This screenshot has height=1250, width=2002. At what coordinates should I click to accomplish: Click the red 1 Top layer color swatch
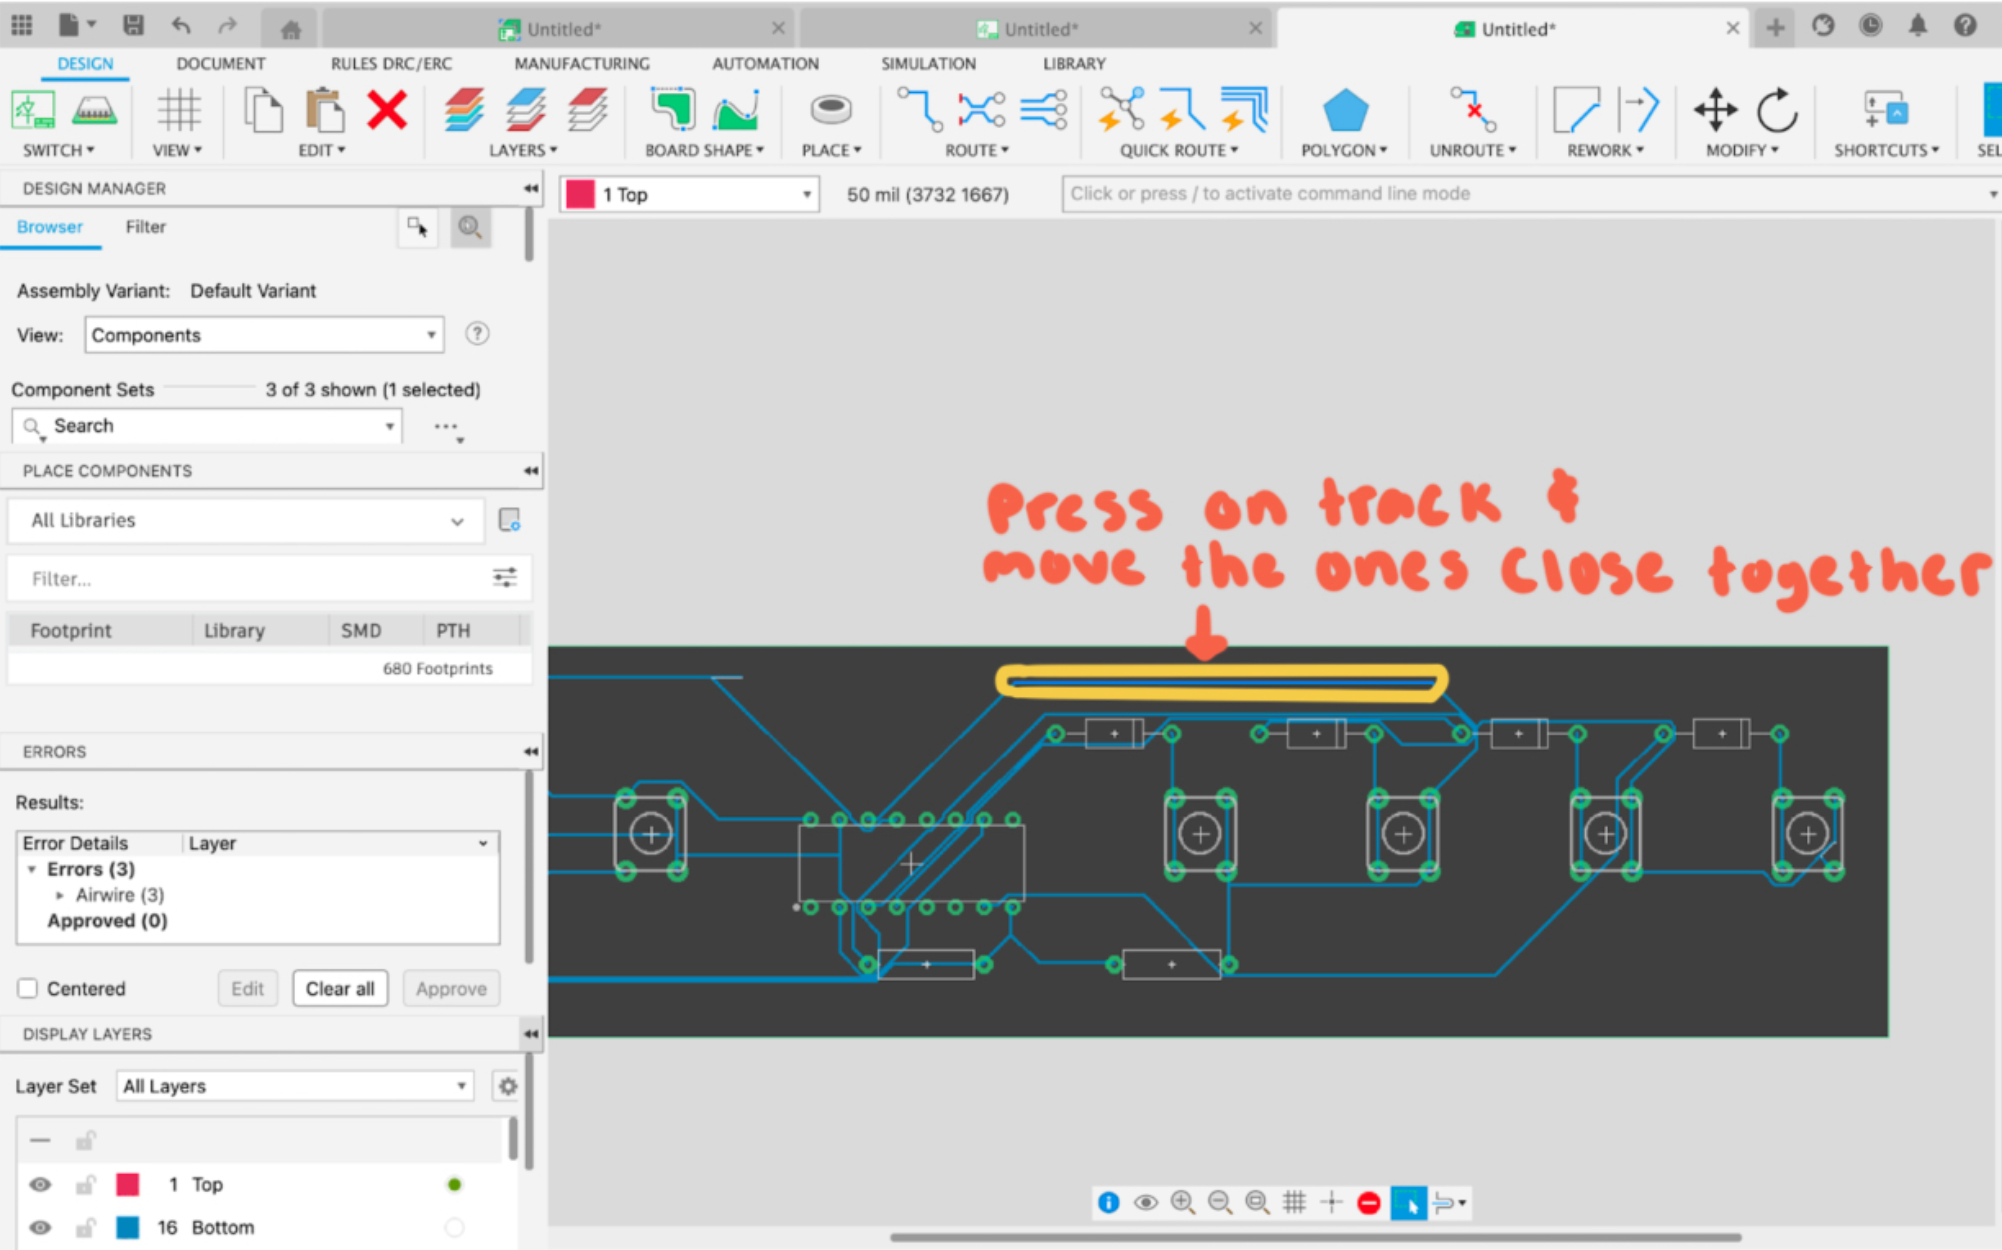click(x=128, y=1184)
